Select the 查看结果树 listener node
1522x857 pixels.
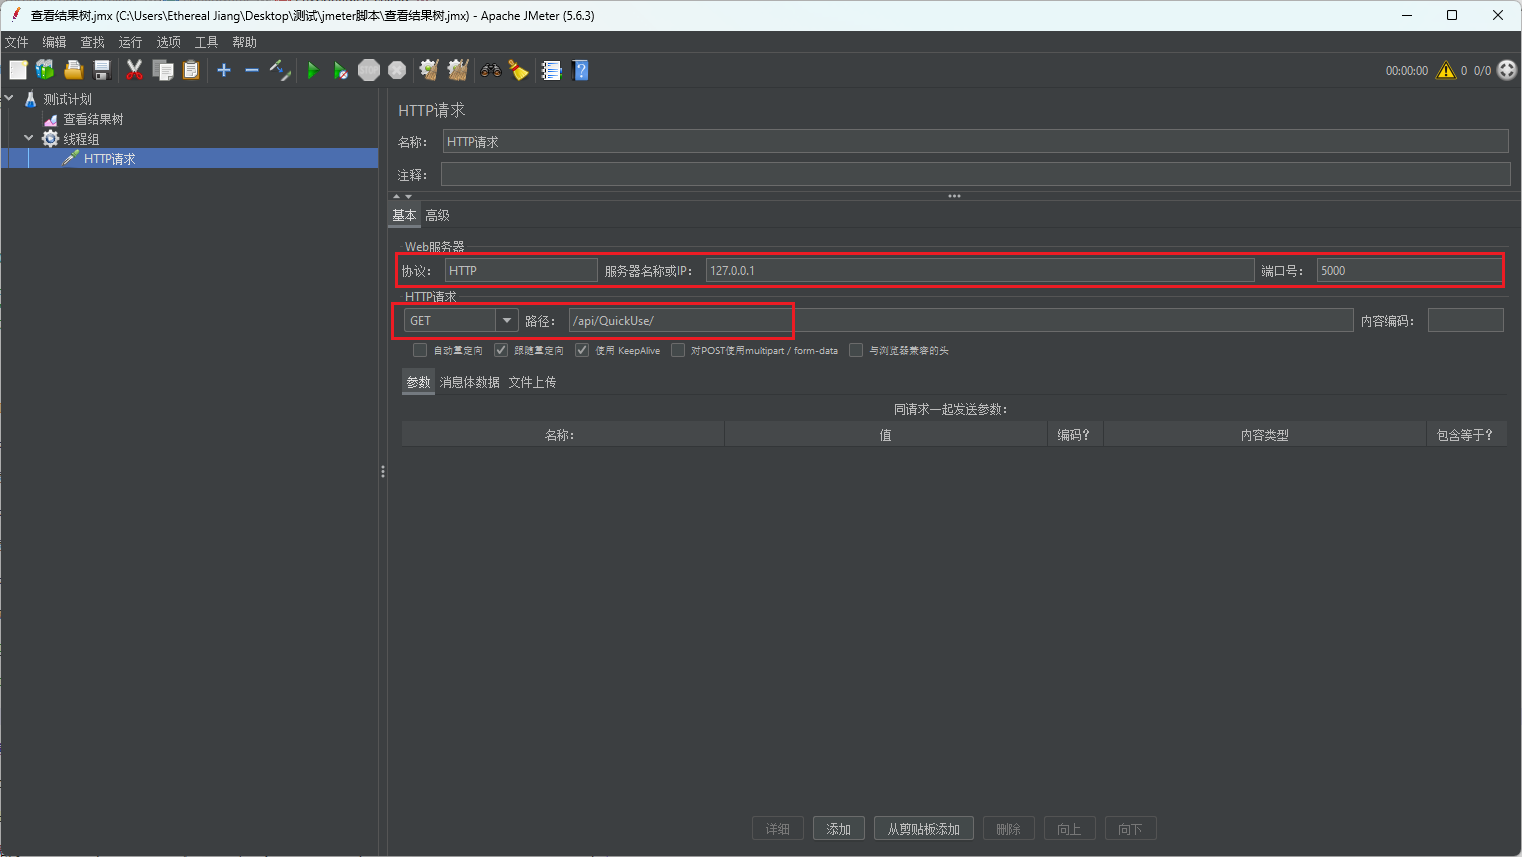pos(93,119)
